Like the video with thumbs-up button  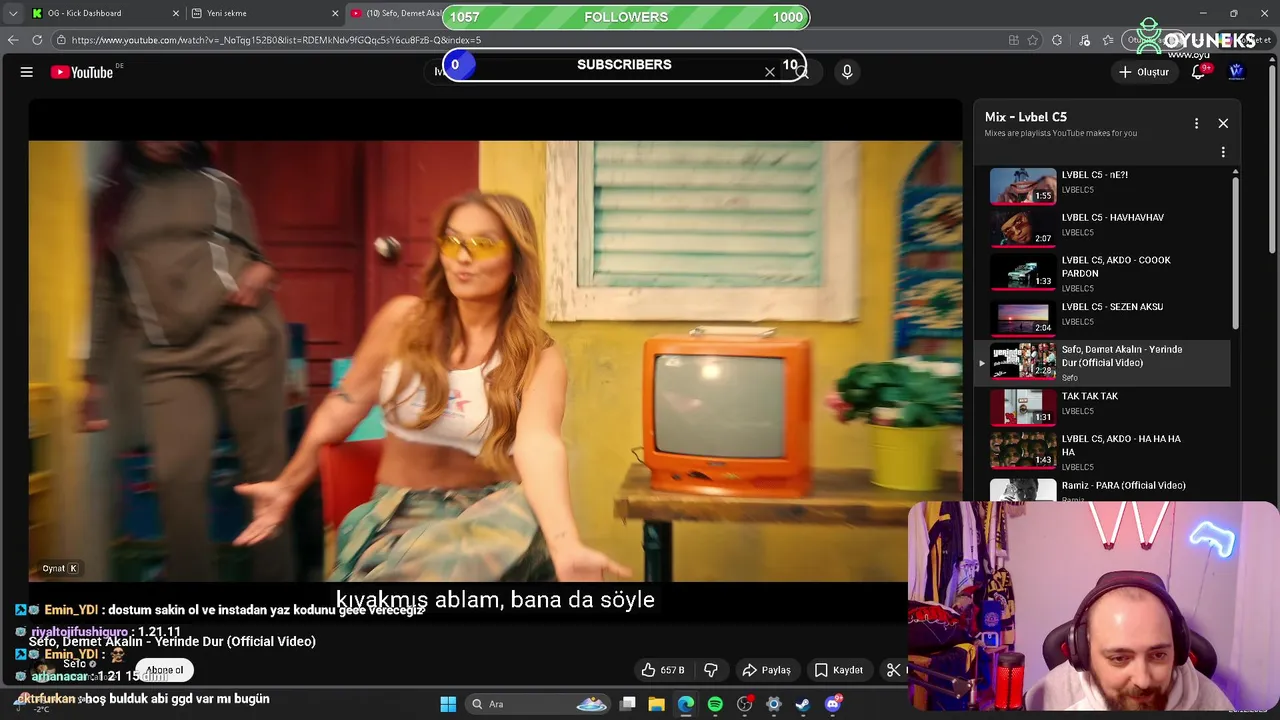(664, 670)
